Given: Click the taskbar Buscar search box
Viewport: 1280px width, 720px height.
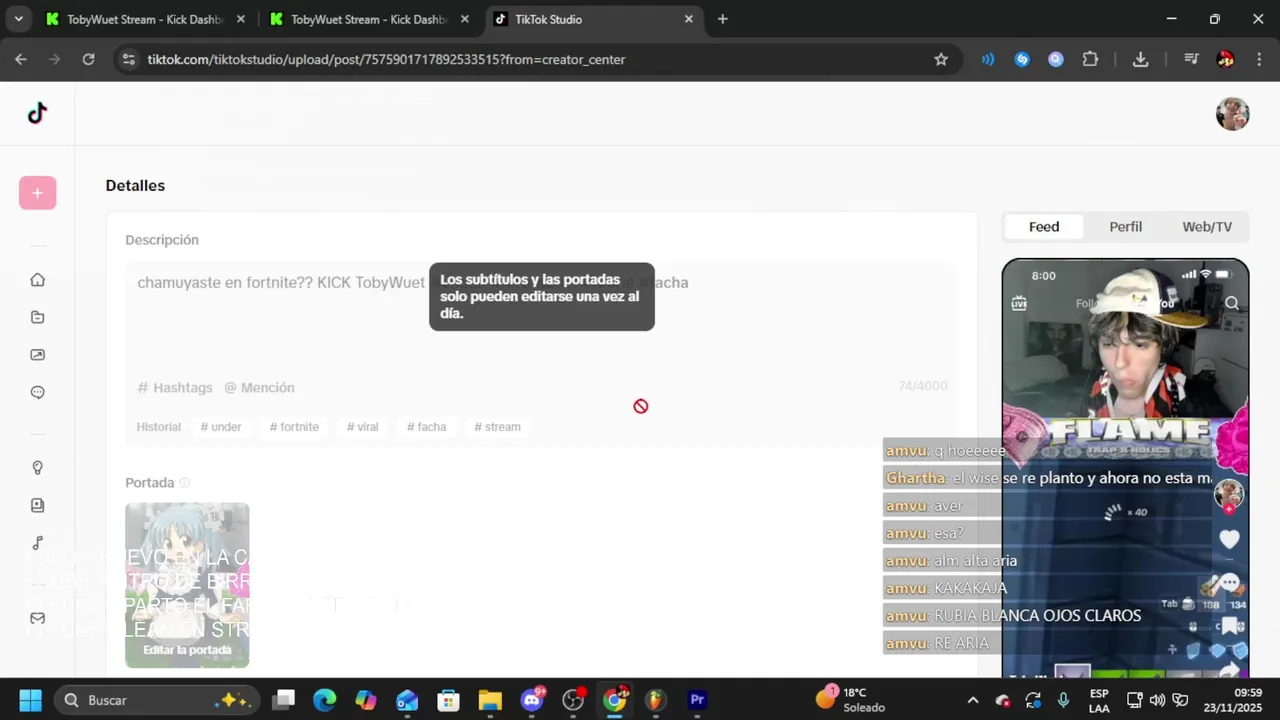Looking at the screenshot, I should (x=158, y=700).
